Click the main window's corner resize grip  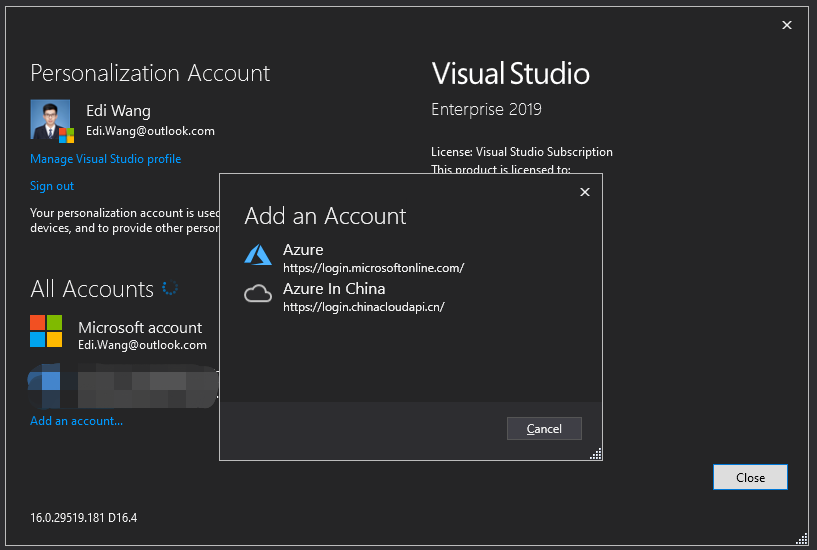[x=802, y=538]
